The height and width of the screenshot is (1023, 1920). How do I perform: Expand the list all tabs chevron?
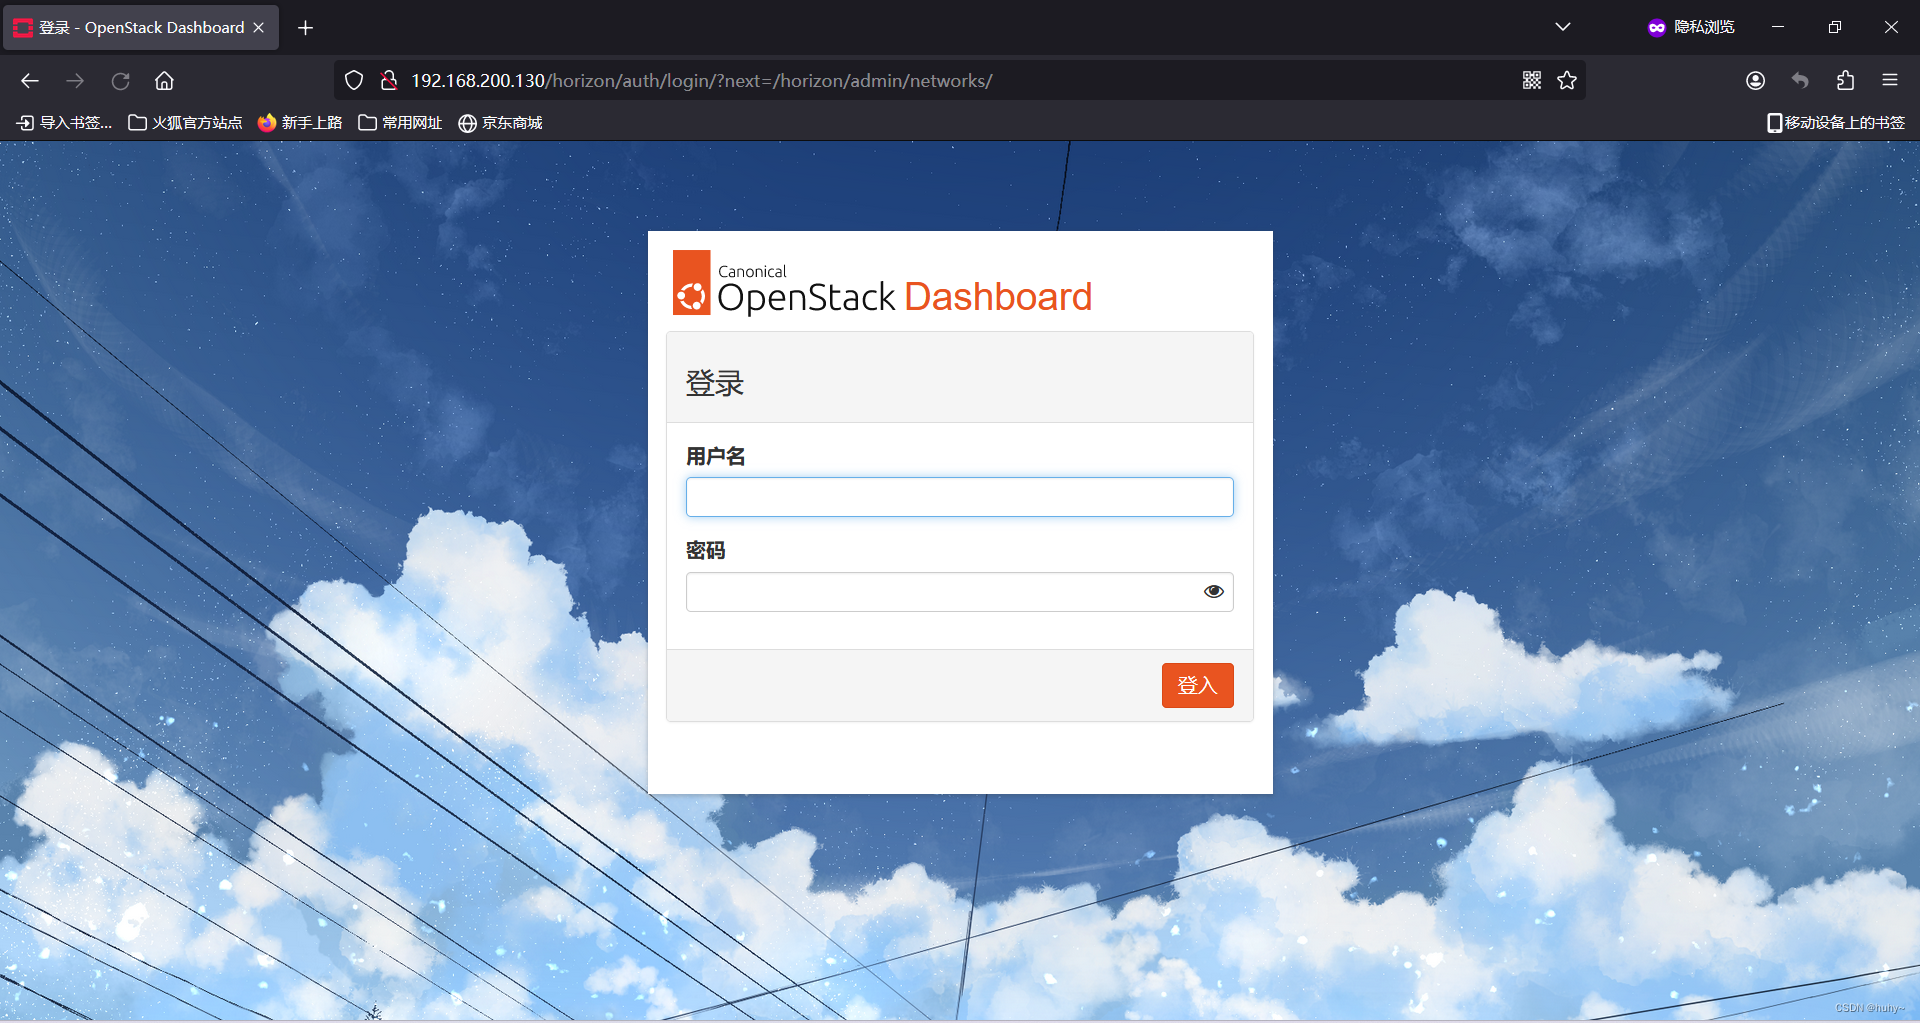coord(1563,27)
